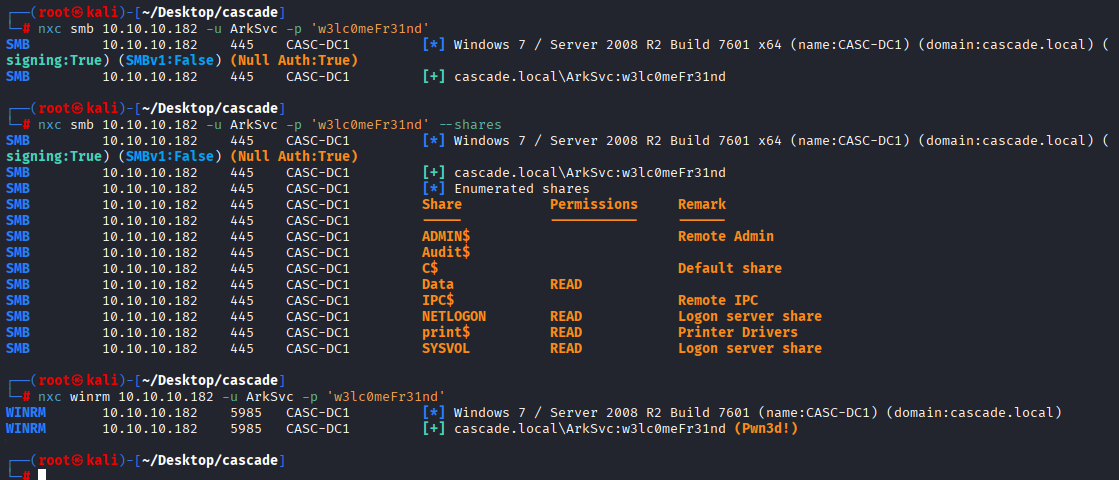Click the Remote Admin remark text
The width and height of the screenshot is (1119, 480).
point(726,236)
